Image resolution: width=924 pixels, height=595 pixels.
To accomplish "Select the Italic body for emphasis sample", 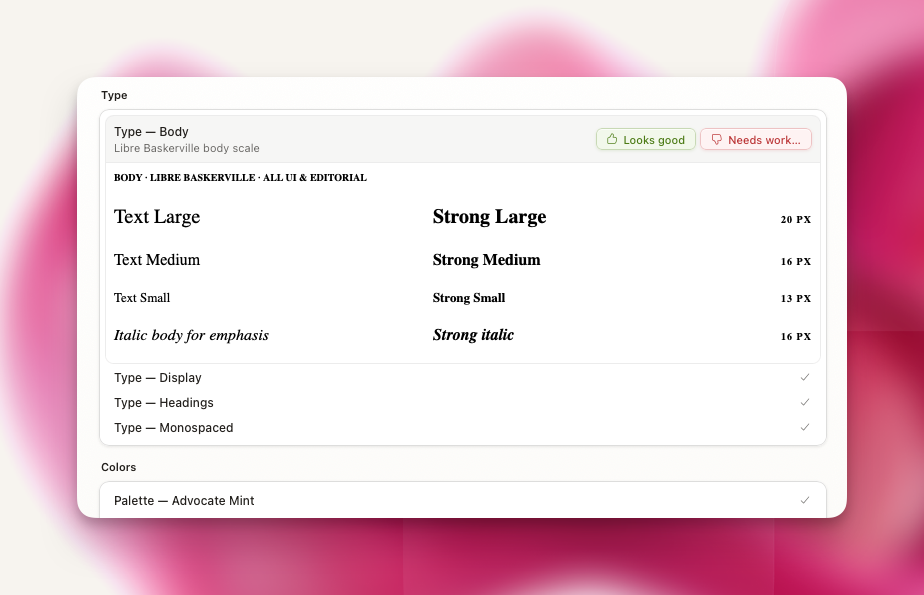I will (191, 335).
